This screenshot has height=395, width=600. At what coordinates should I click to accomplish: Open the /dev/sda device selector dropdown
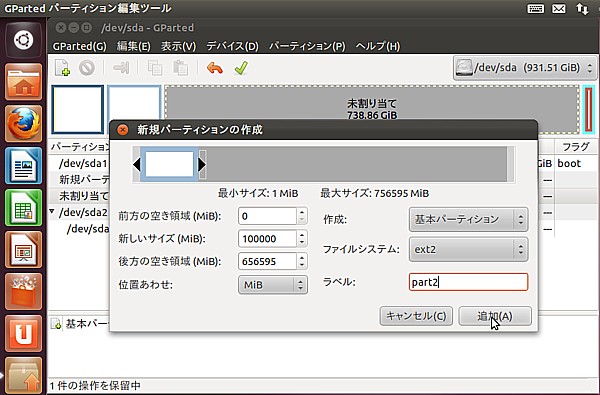click(525, 68)
